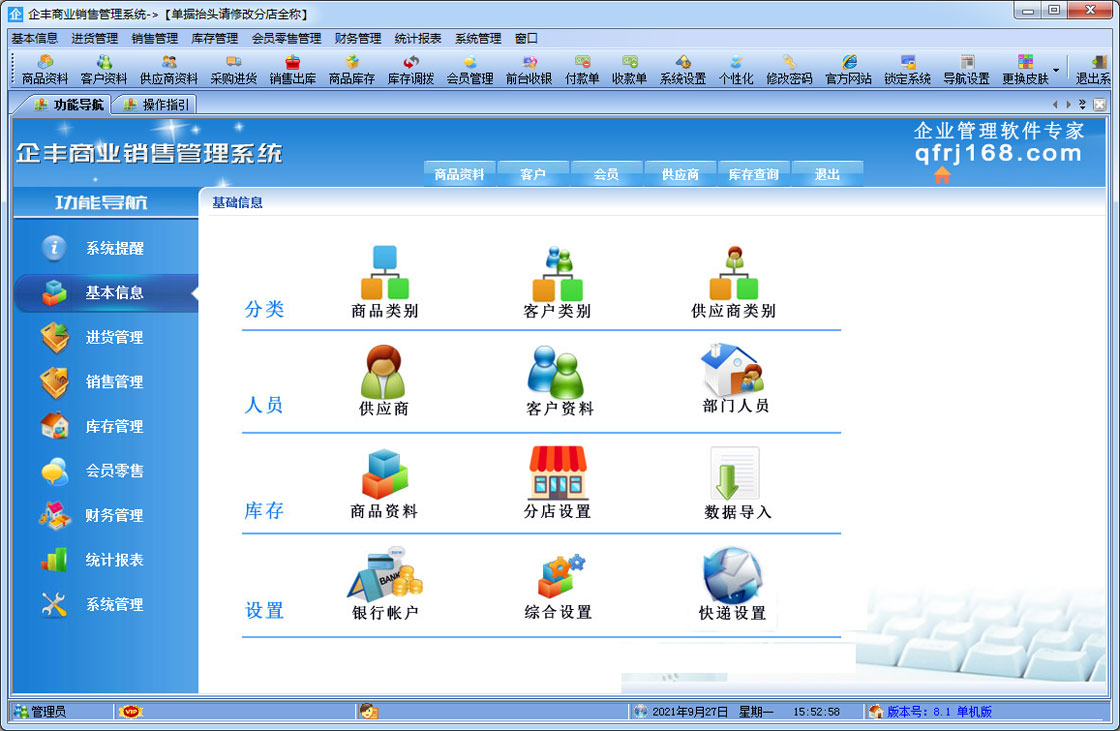Image resolution: width=1120 pixels, height=731 pixels.
Task: Open 部门人员 house icon
Action: coord(733,371)
